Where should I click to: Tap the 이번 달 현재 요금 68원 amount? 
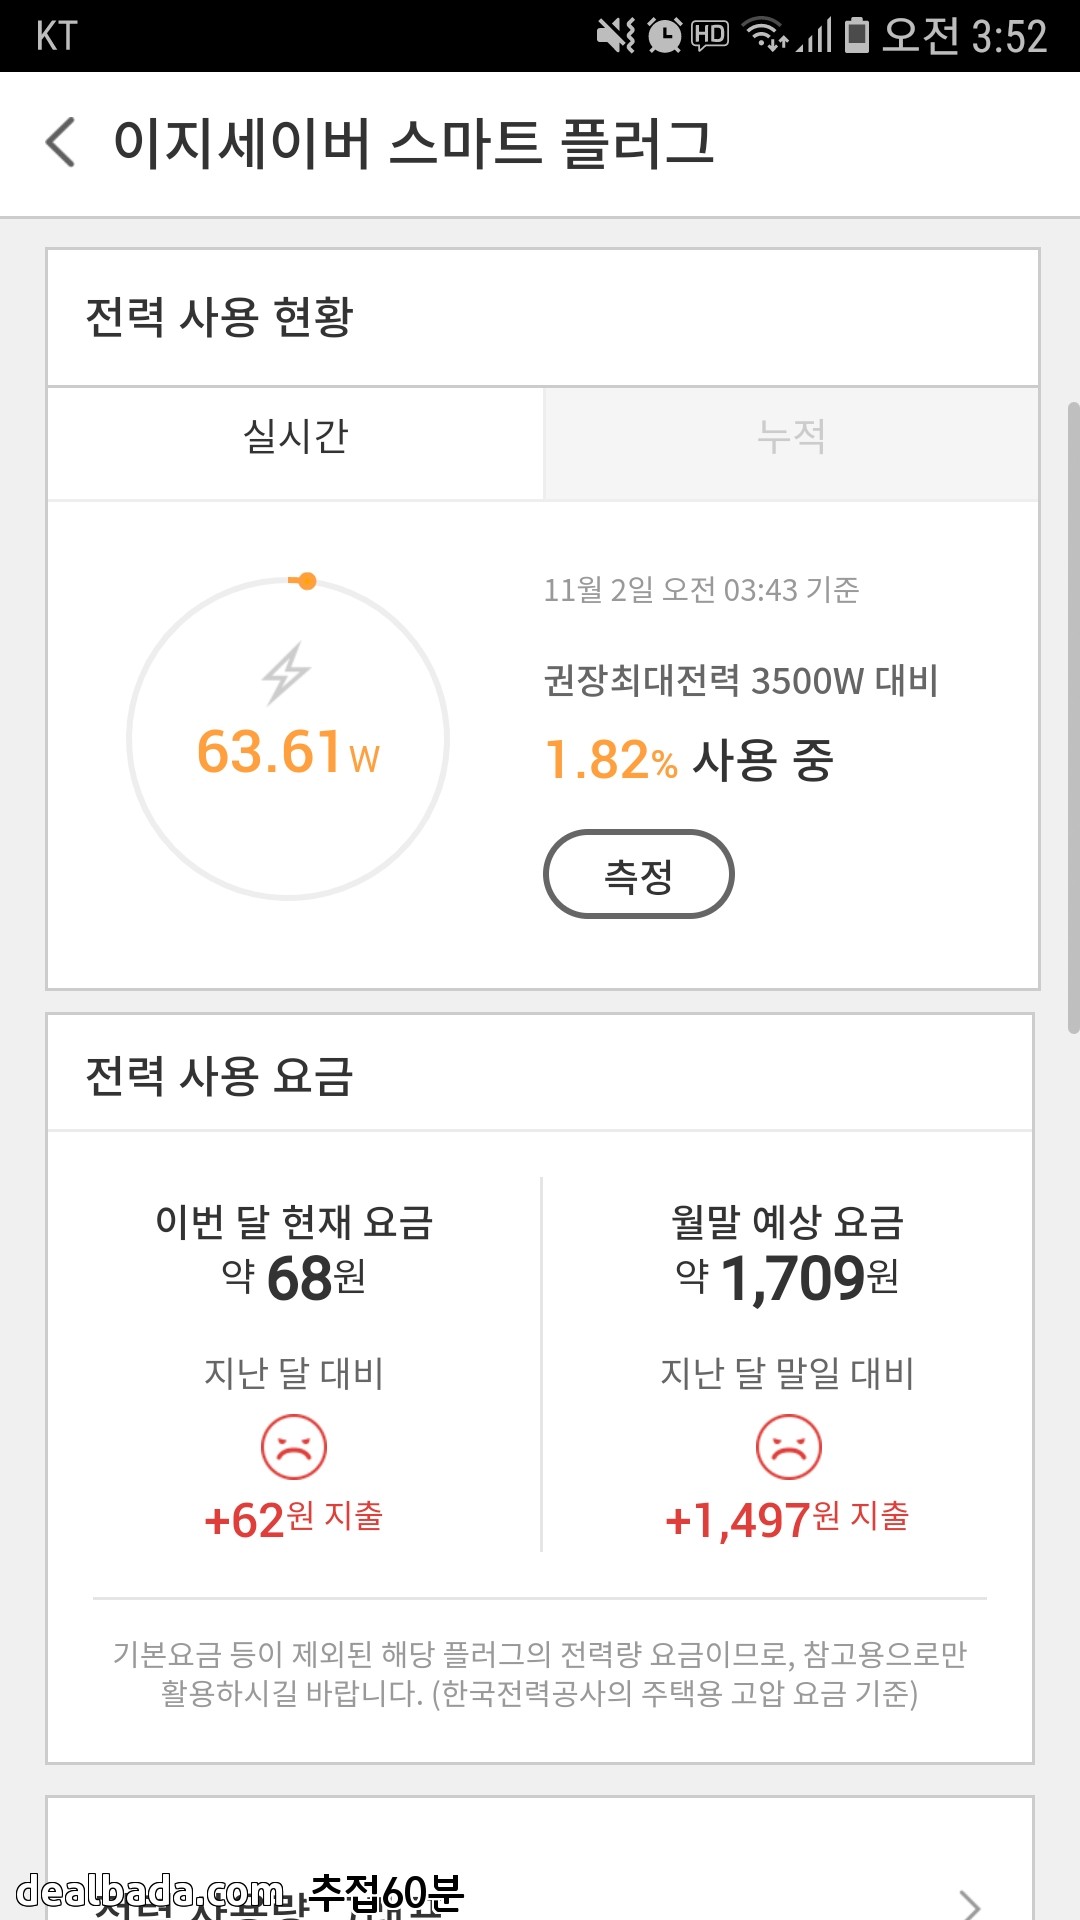point(294,1278)
